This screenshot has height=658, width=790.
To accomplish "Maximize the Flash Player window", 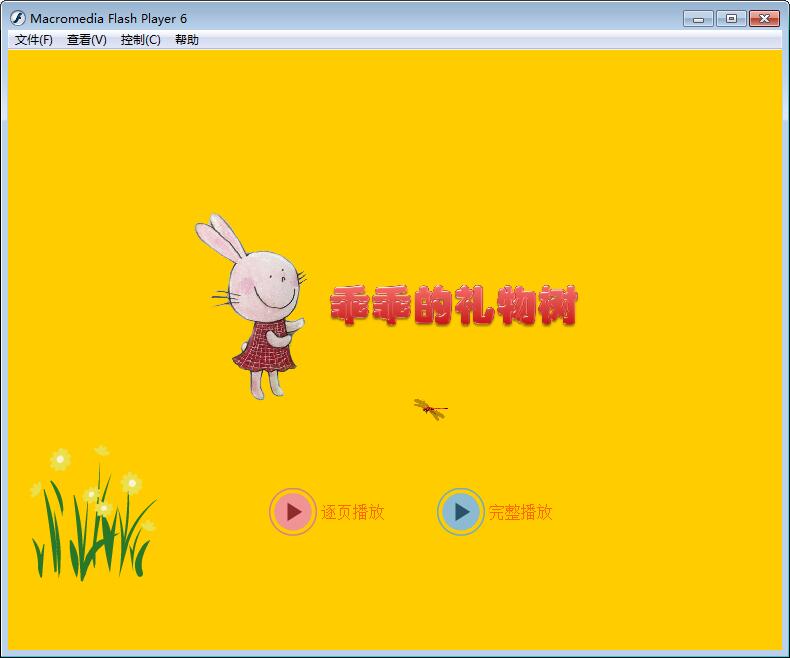I will coord(730,18).
